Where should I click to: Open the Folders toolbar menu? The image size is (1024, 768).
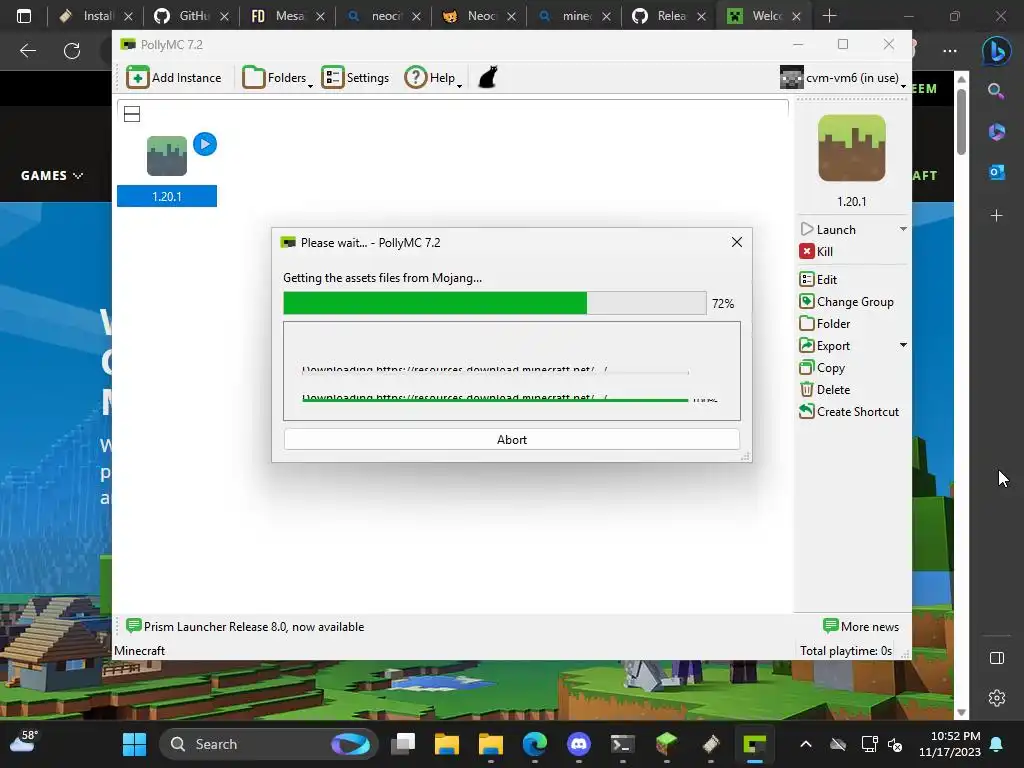tap(277, 78)
